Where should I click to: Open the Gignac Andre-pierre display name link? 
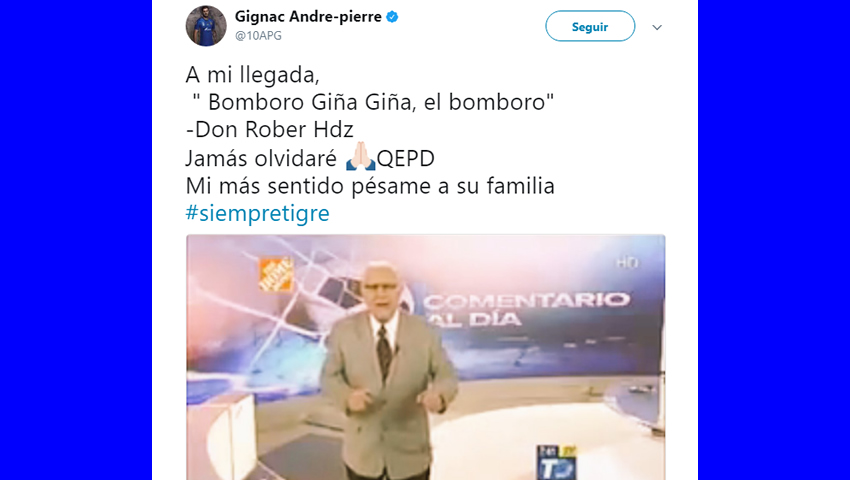click(308, 17)
